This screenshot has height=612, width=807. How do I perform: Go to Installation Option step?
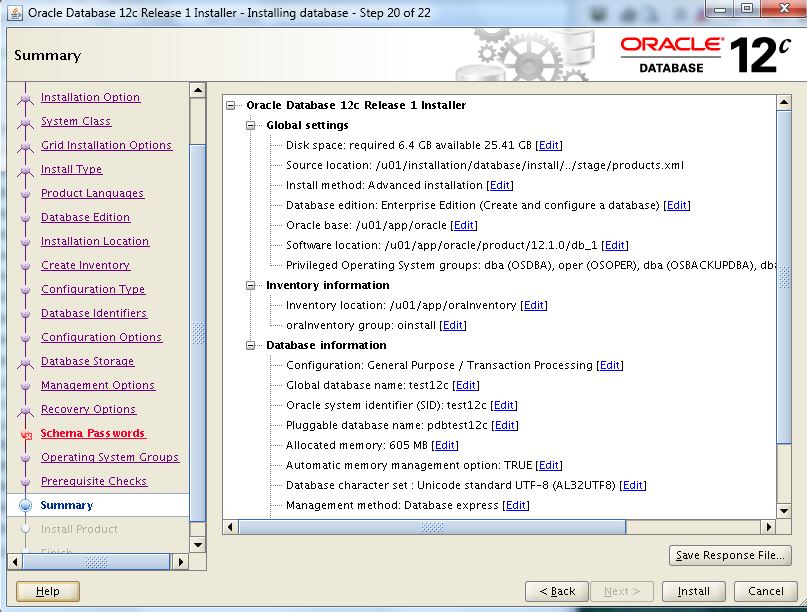coord(91,97)
